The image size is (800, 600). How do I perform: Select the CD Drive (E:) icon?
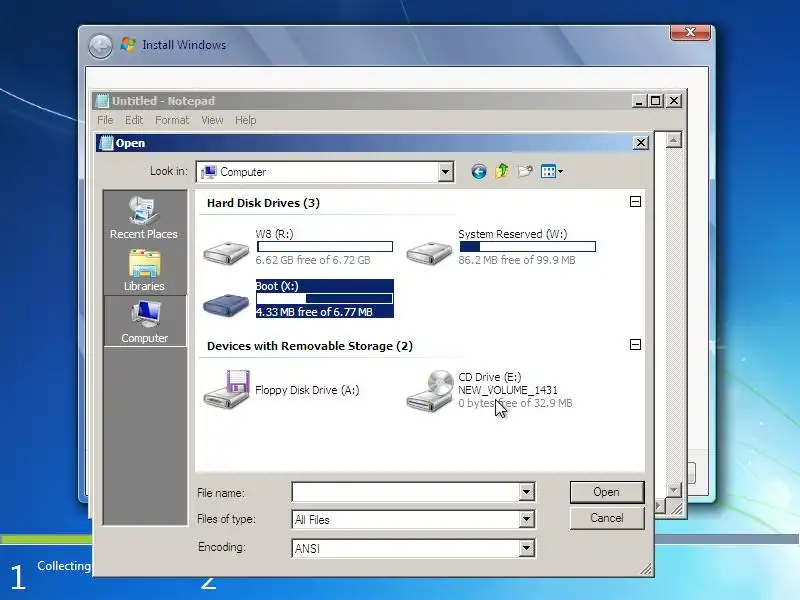point(430,391)
